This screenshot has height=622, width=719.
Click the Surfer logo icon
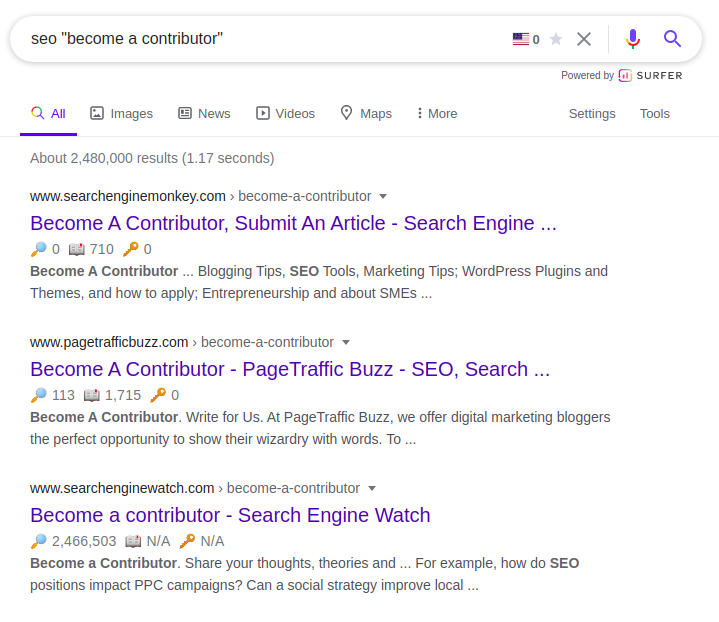click(x=625, y=75)
